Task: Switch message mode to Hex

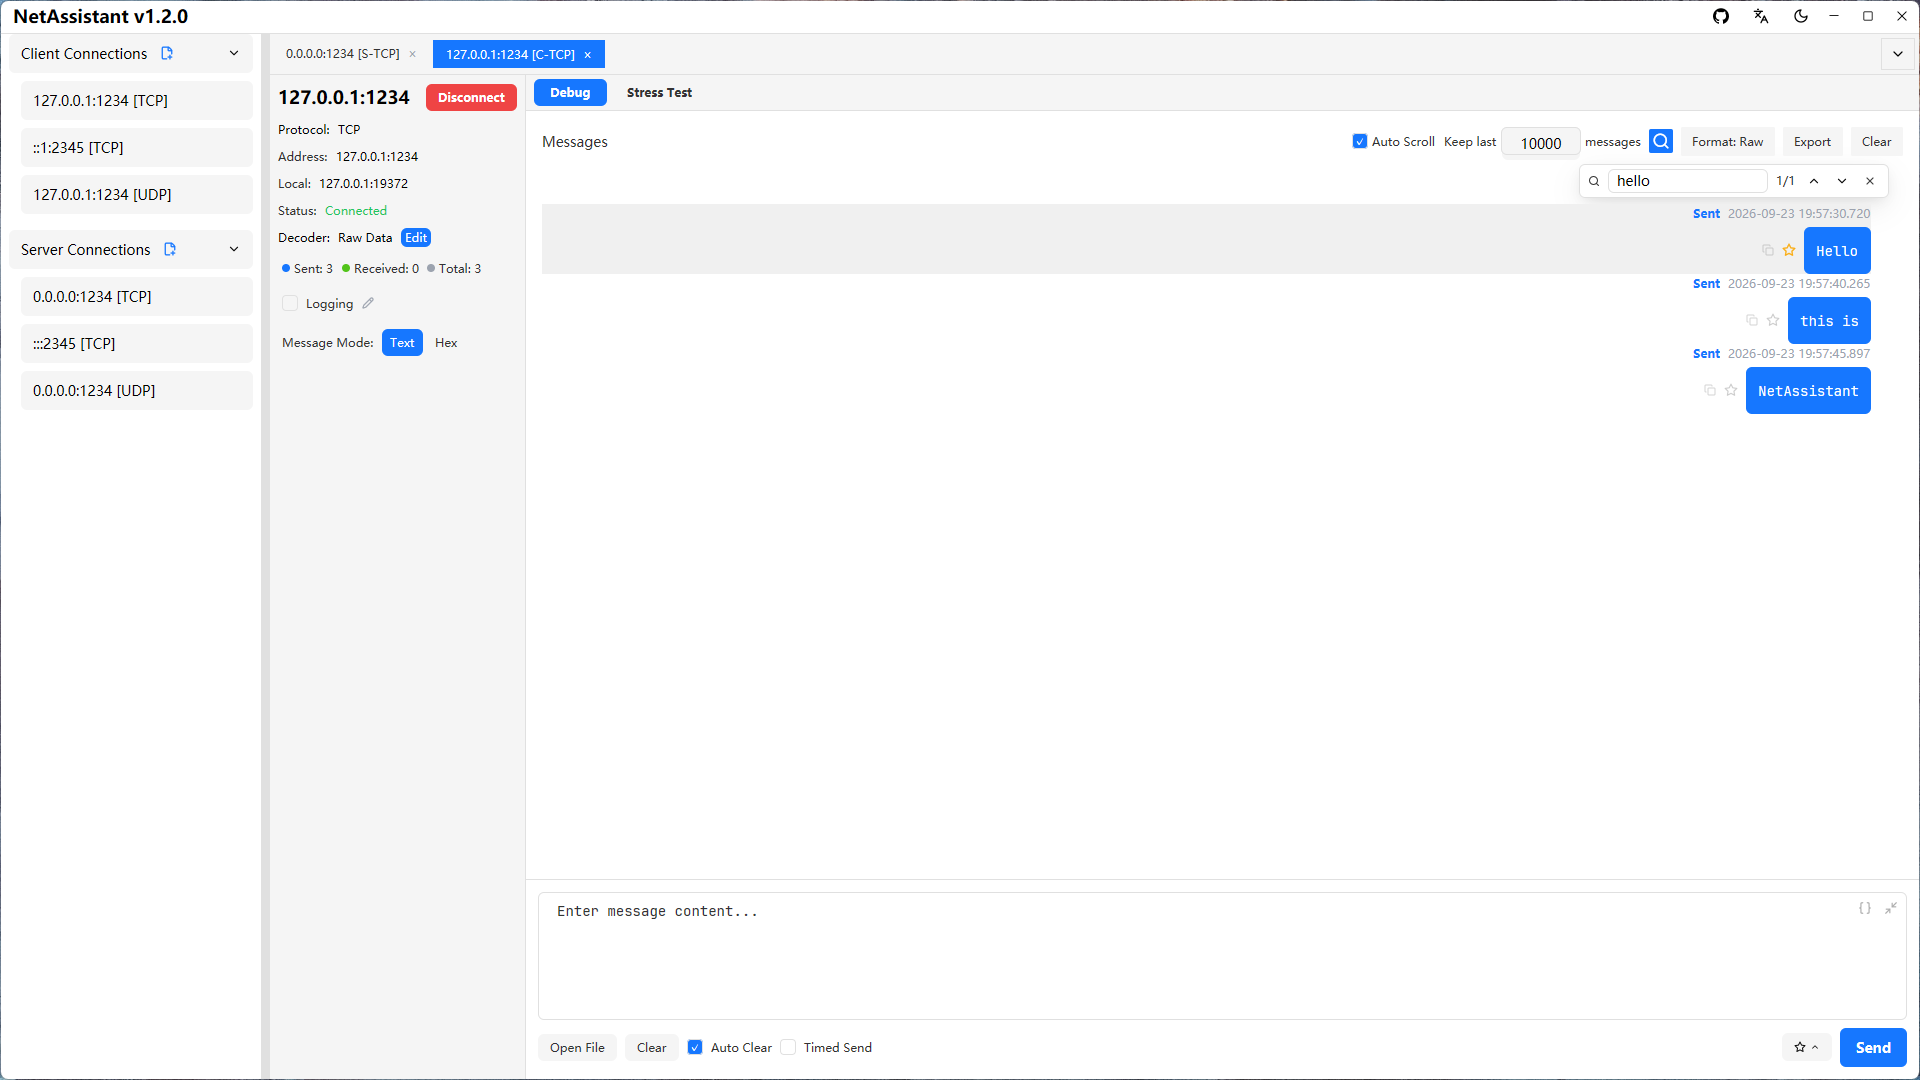Action: click(446, 342)
